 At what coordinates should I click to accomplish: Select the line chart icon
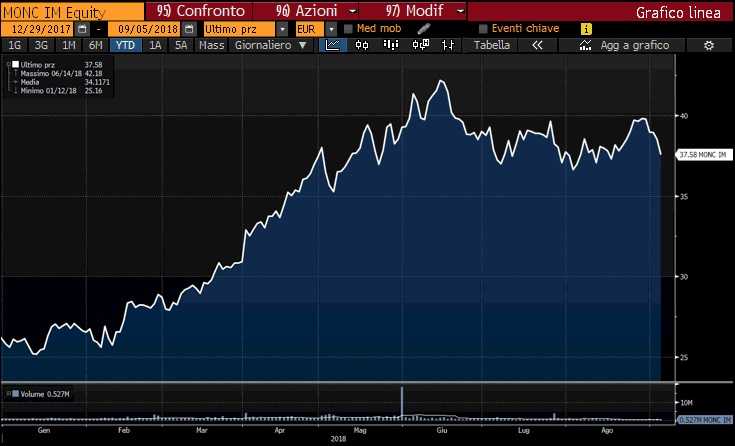point(332,45)
